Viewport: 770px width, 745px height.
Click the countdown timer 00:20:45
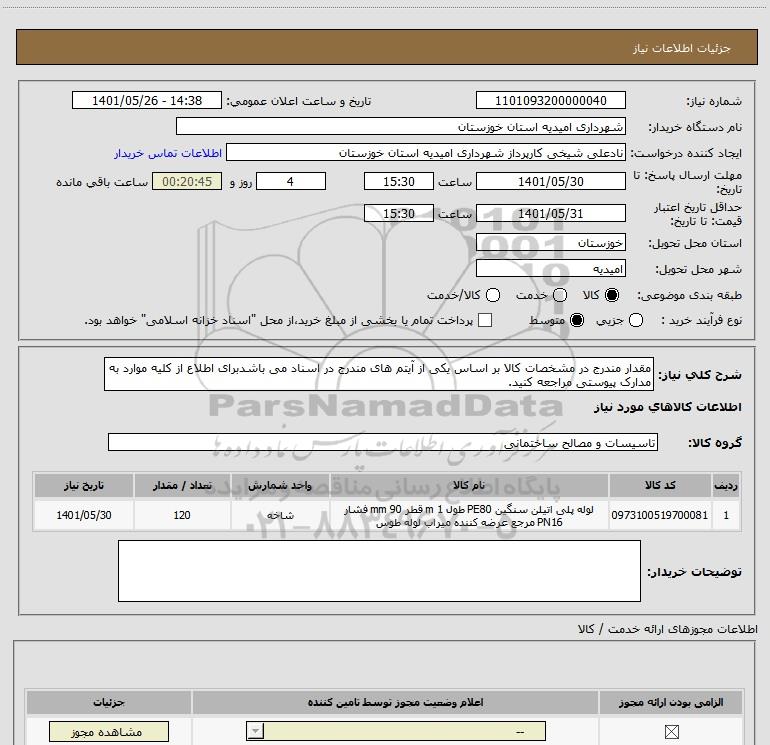[x=187, y=182]
